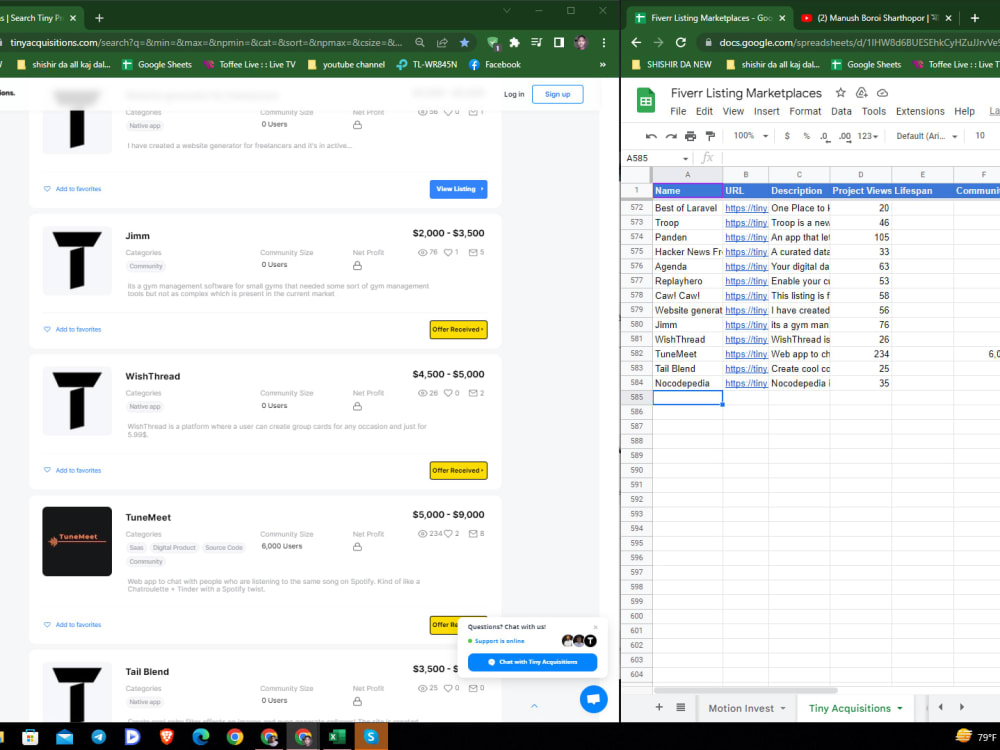Apply currency format with the dollar icon
1000x750 pixels.
coord(787,136)
